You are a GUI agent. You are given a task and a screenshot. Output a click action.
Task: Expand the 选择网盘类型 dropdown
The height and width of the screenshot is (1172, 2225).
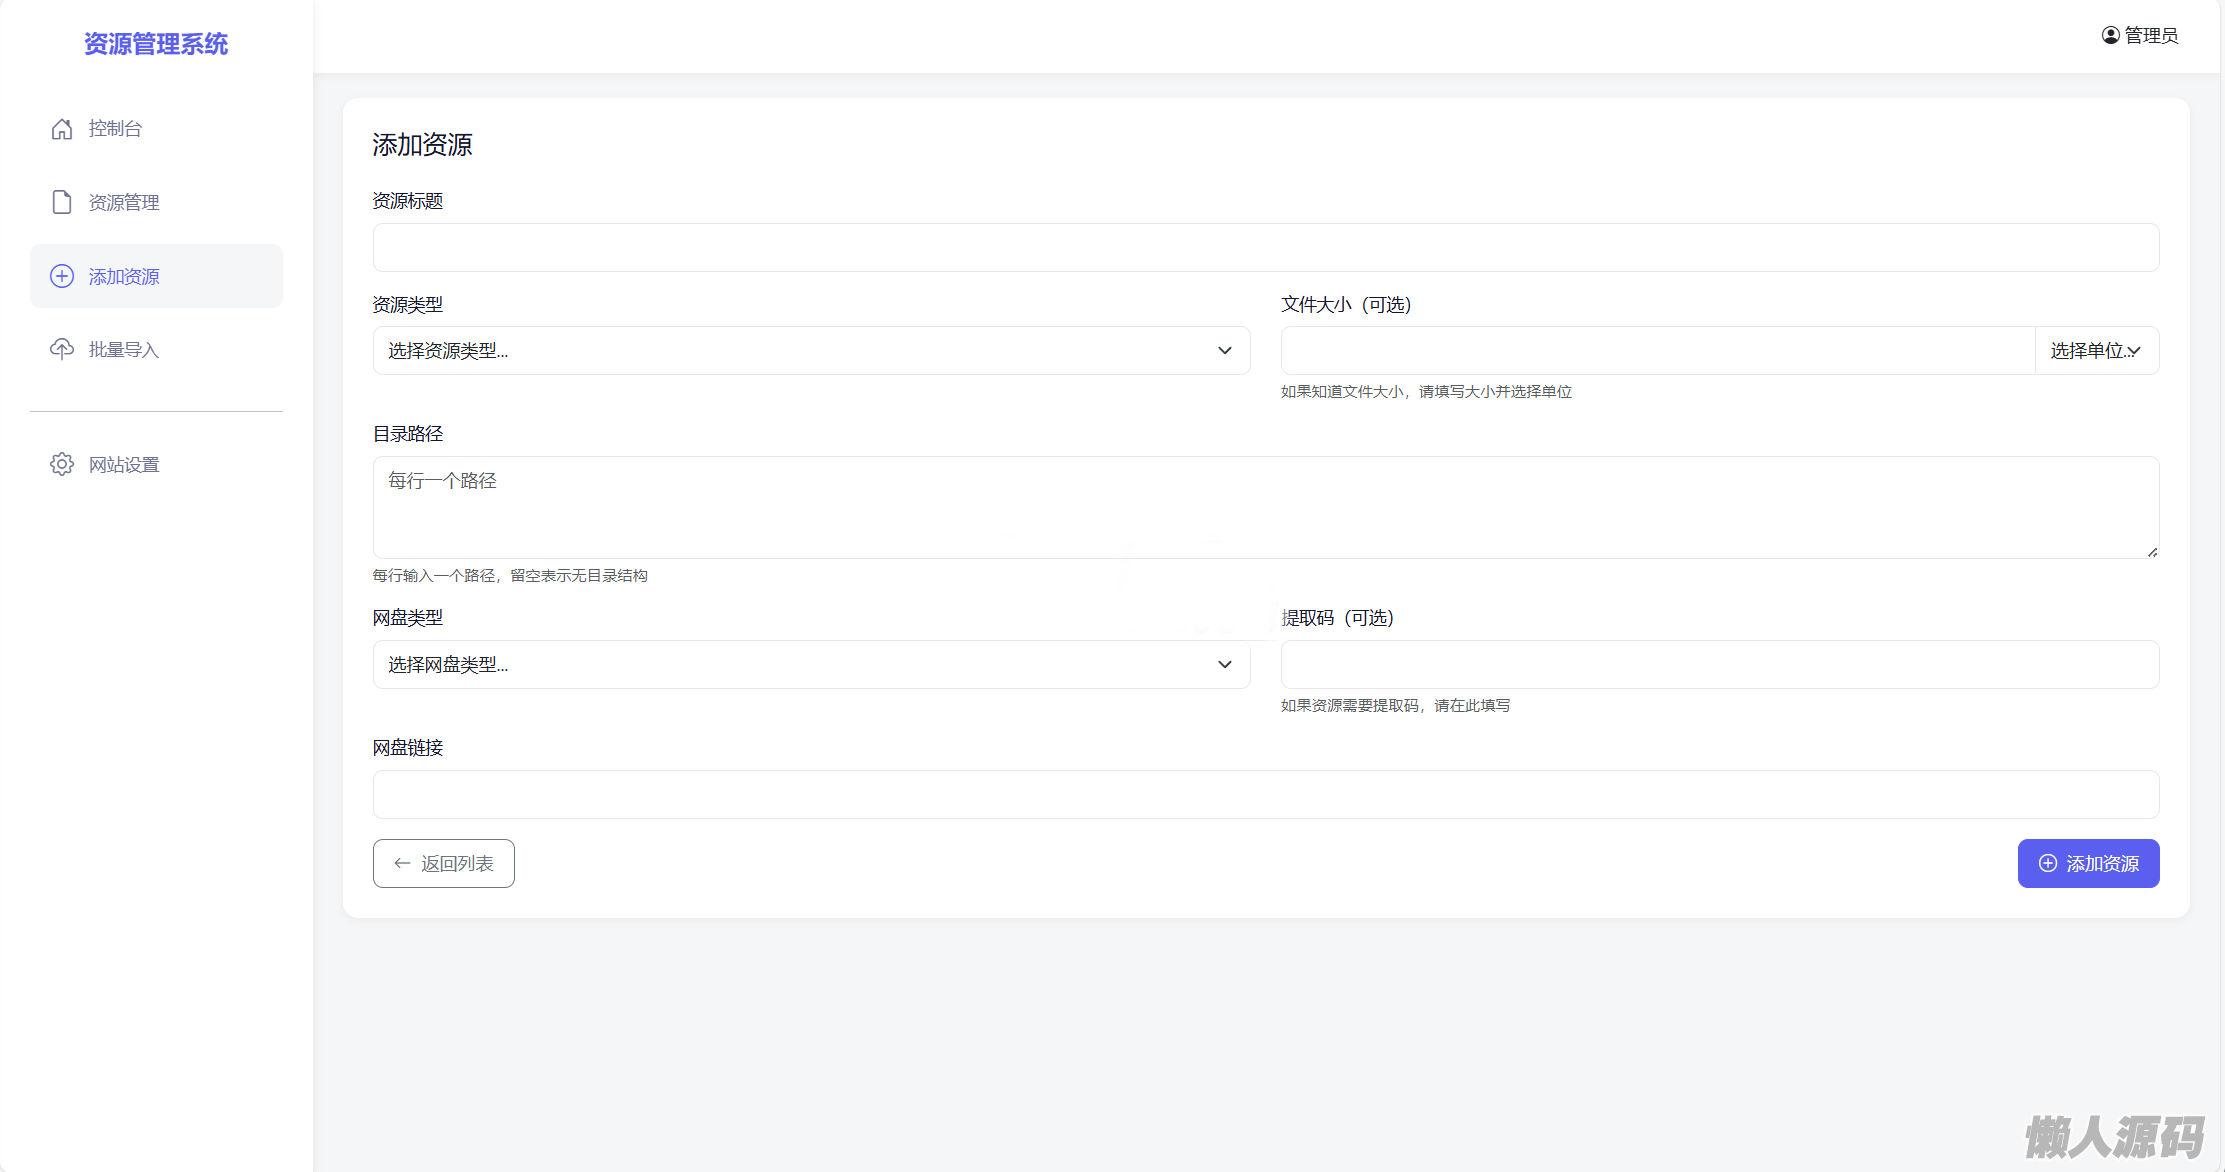pos(811,665)
